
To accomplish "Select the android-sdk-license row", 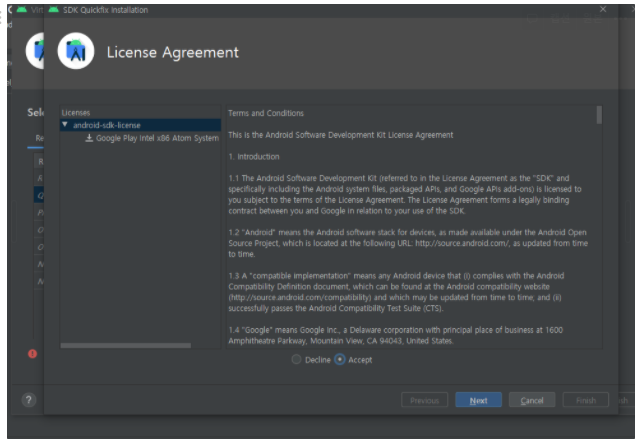I will click(x=140, y=125).
